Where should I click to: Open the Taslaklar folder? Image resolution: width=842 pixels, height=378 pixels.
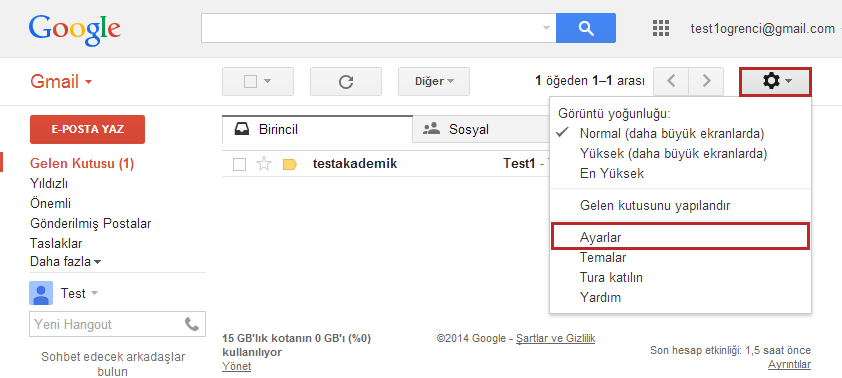click(x=56, y=243)
